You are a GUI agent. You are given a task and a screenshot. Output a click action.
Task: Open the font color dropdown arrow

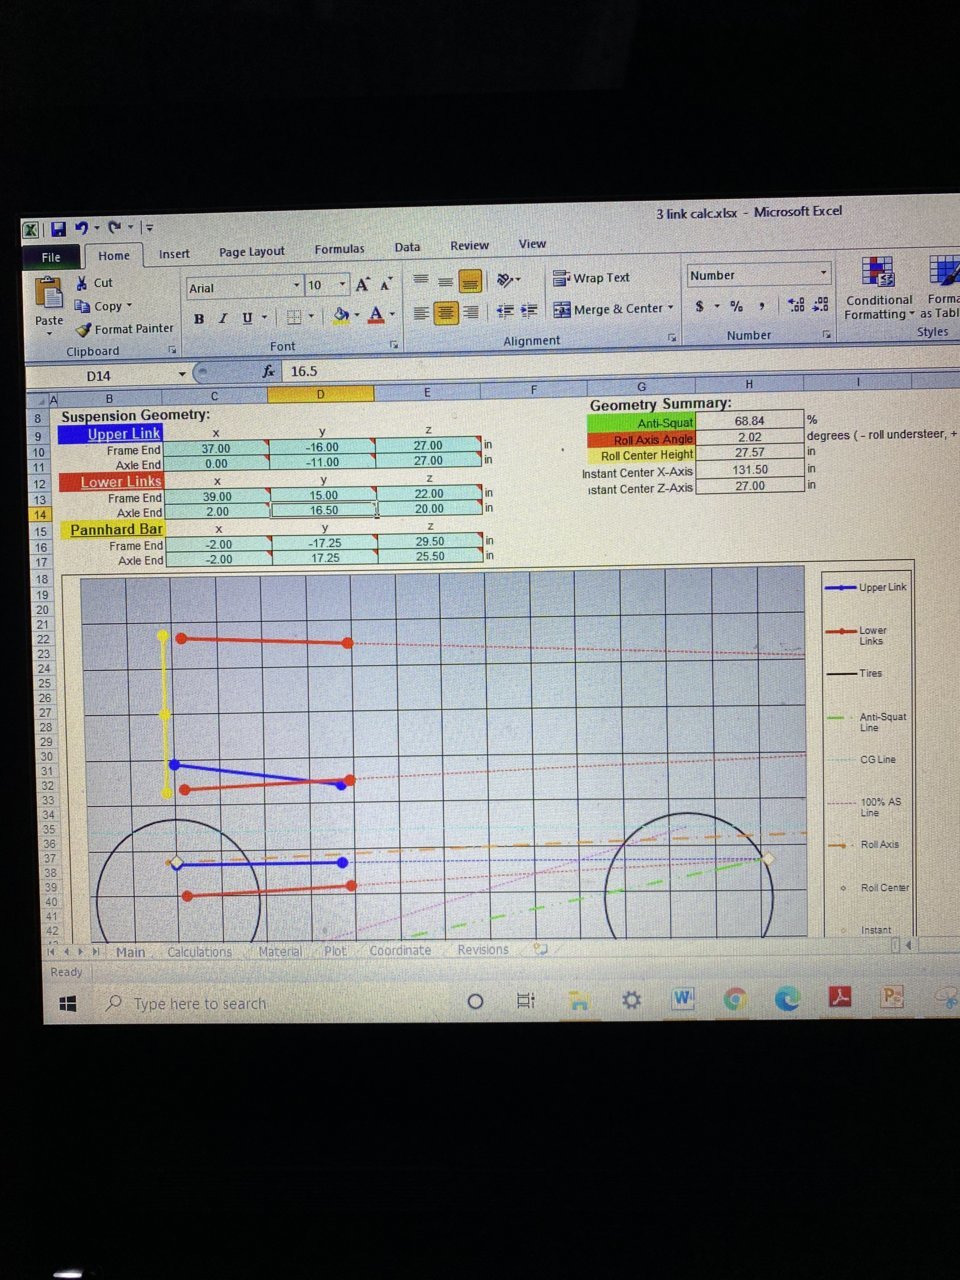[x=392, y=314]
